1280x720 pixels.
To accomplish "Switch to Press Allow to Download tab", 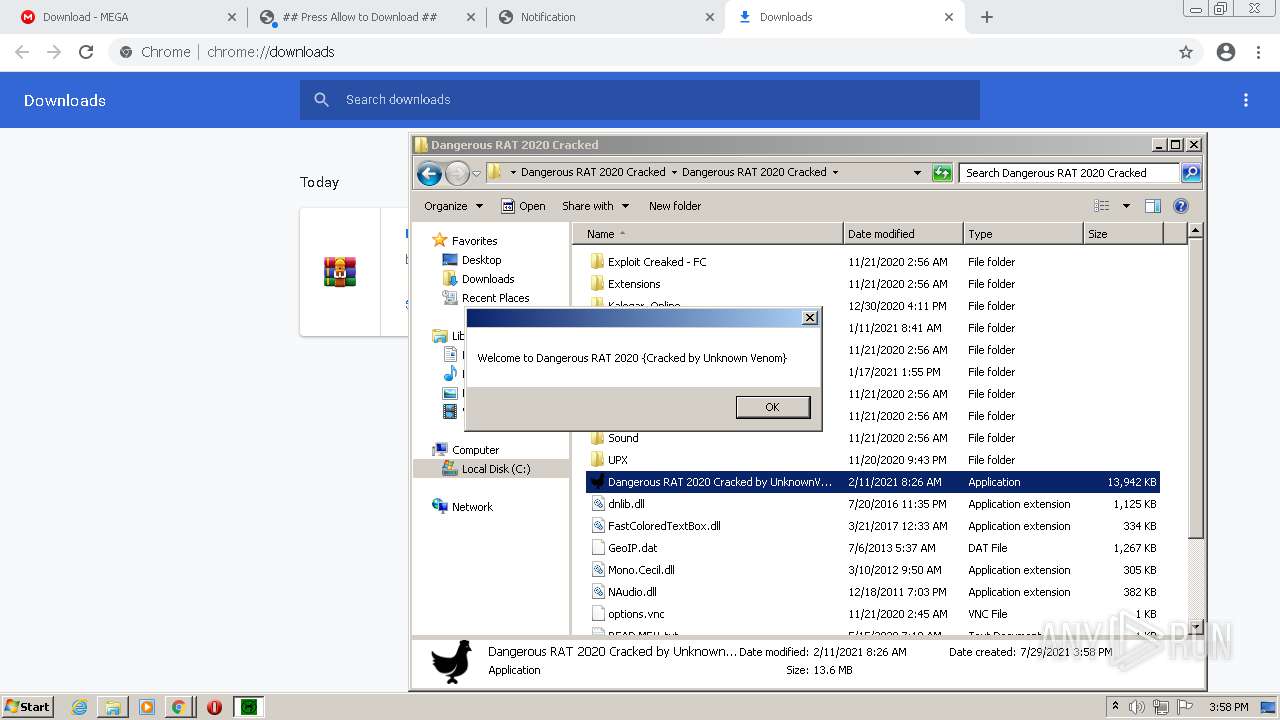I will pos(366,17).
